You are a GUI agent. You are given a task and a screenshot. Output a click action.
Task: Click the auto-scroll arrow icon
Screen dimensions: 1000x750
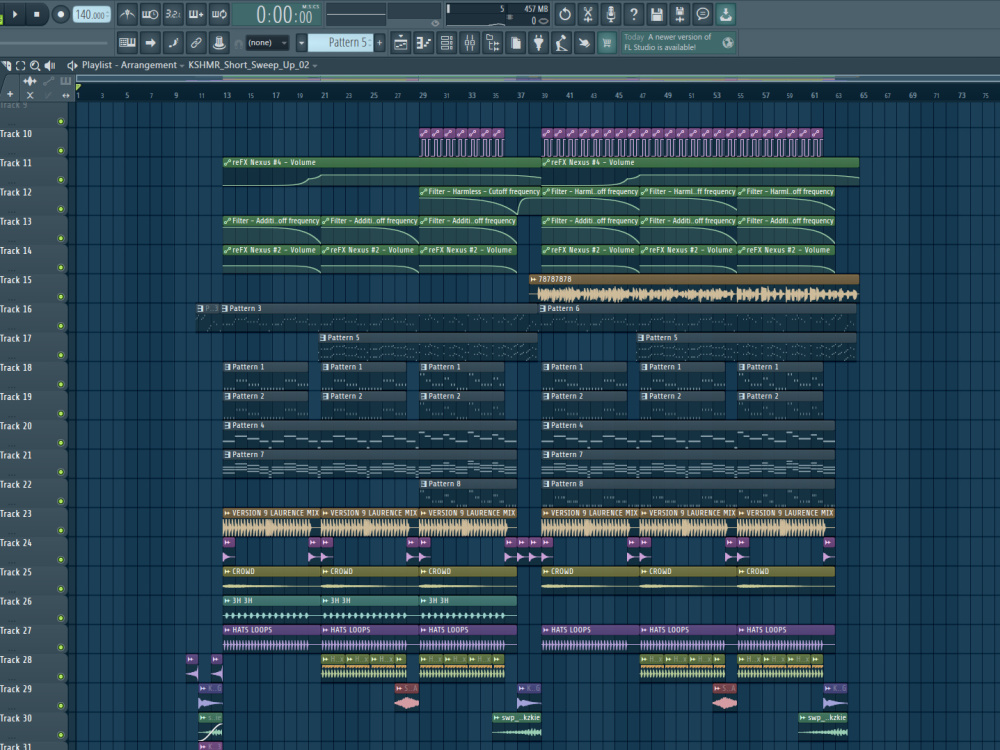point(150,43)
